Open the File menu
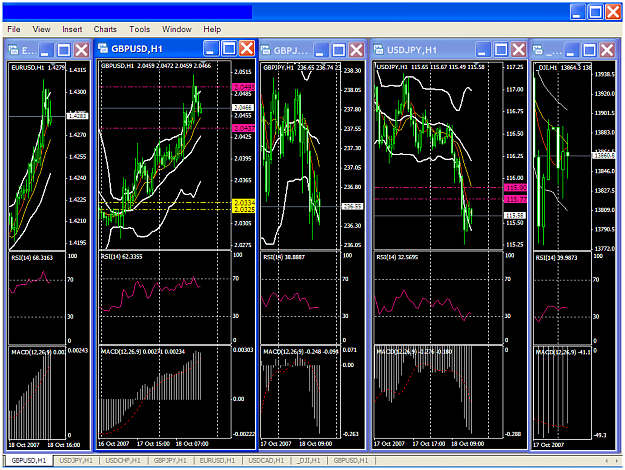Screen dimensions: 625x470 (x=14, y=29)
